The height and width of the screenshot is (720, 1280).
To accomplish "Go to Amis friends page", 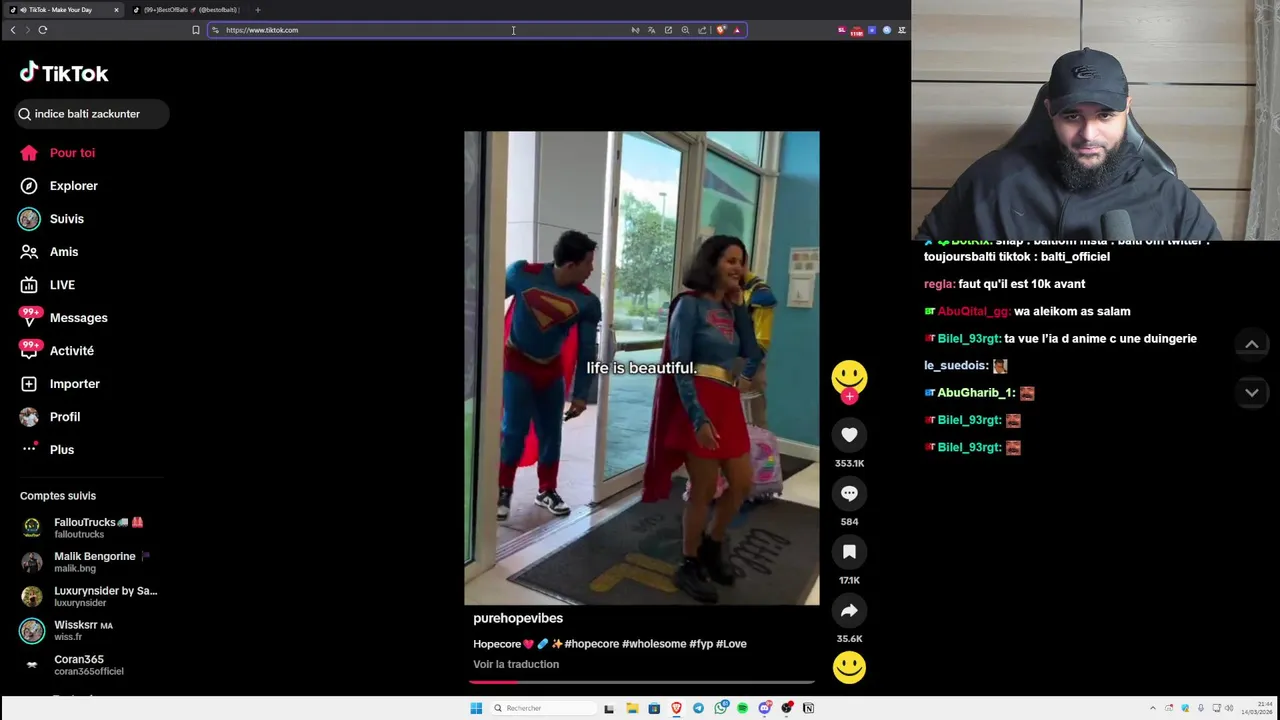I will pyautogui.click(x=49, y=252).
